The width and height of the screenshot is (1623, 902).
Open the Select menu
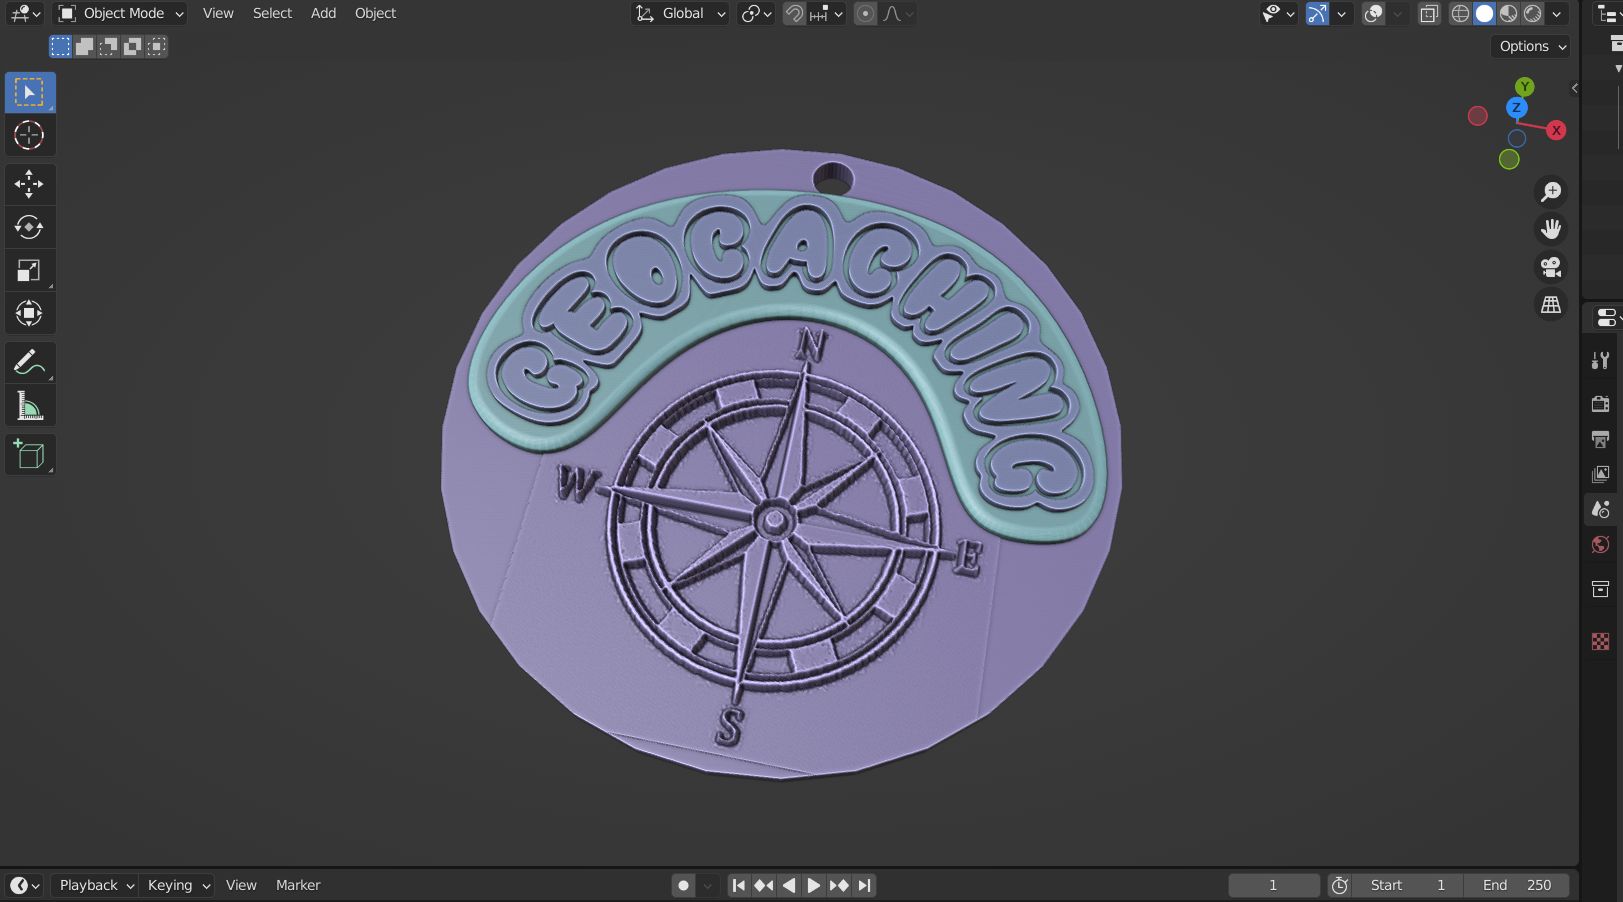pyautogui.click(x=271, y=13)
